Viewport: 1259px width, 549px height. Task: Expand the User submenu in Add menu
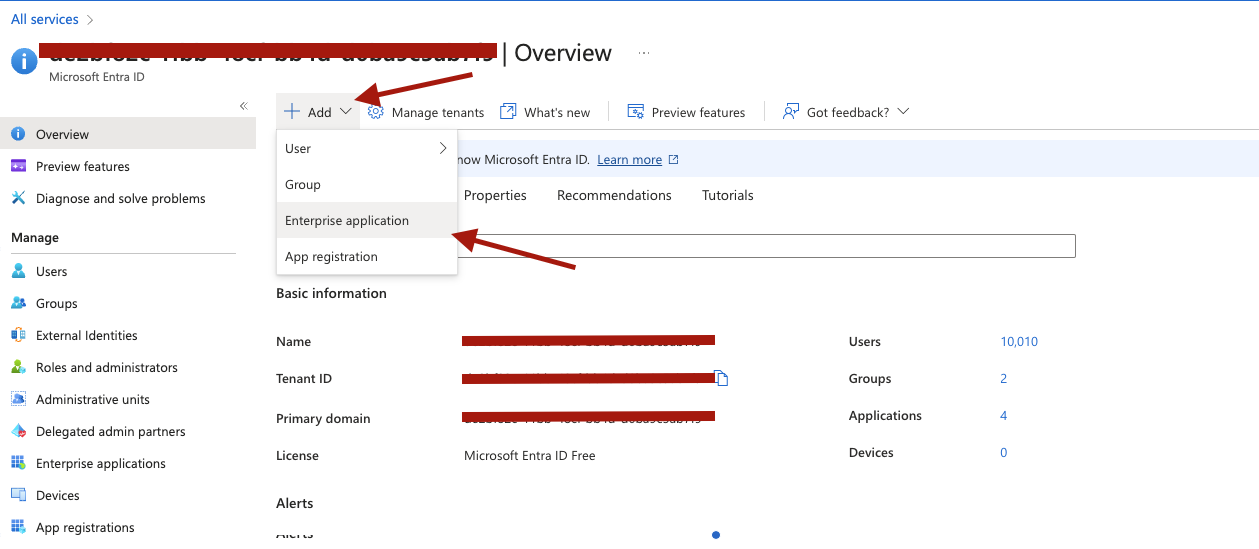[x=367, y=148]
